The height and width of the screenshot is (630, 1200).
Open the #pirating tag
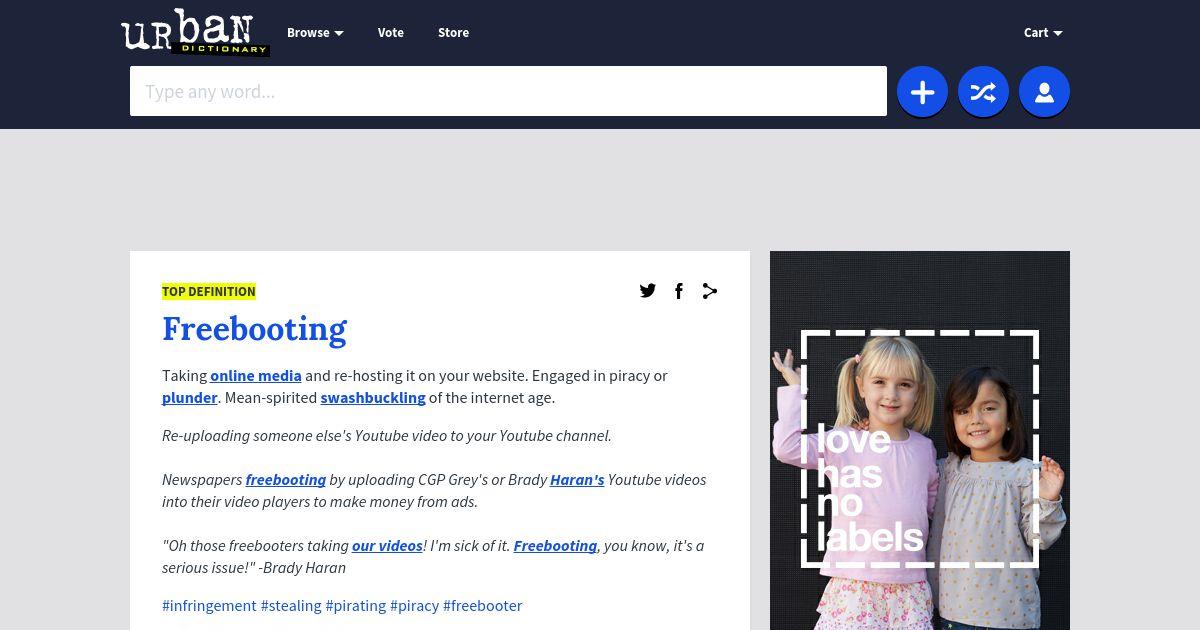356,605
